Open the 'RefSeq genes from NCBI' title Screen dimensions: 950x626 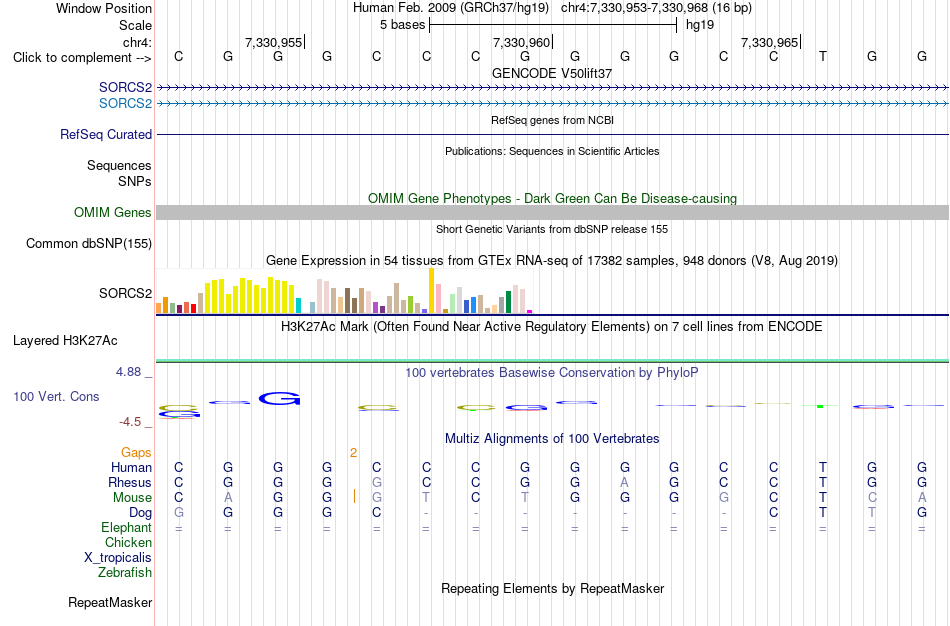pyautogui.click(x=552, y=120)
